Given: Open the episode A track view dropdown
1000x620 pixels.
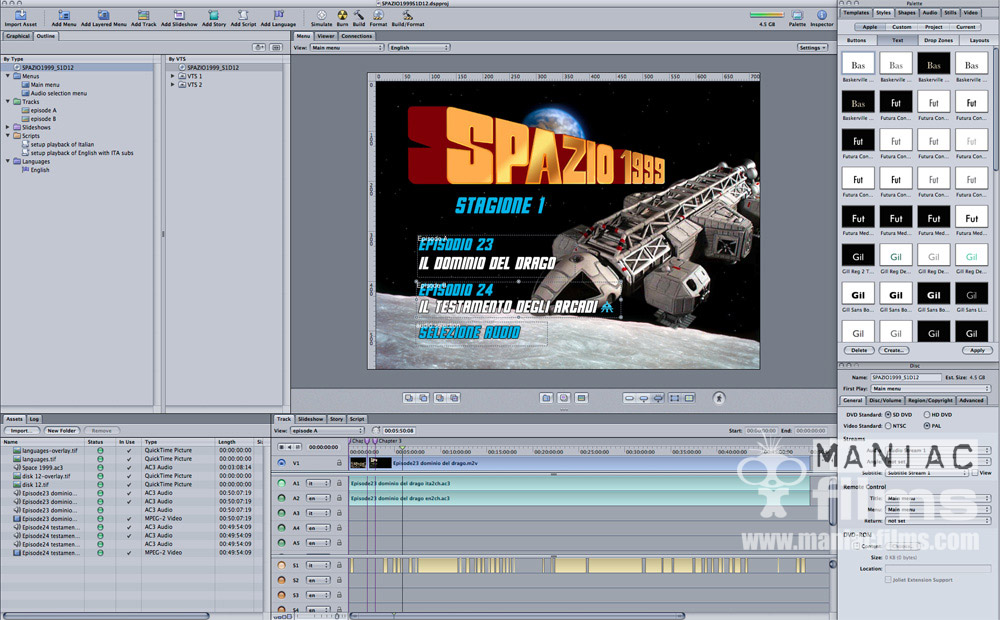Looking at the screenshot, I should (327, 431).
